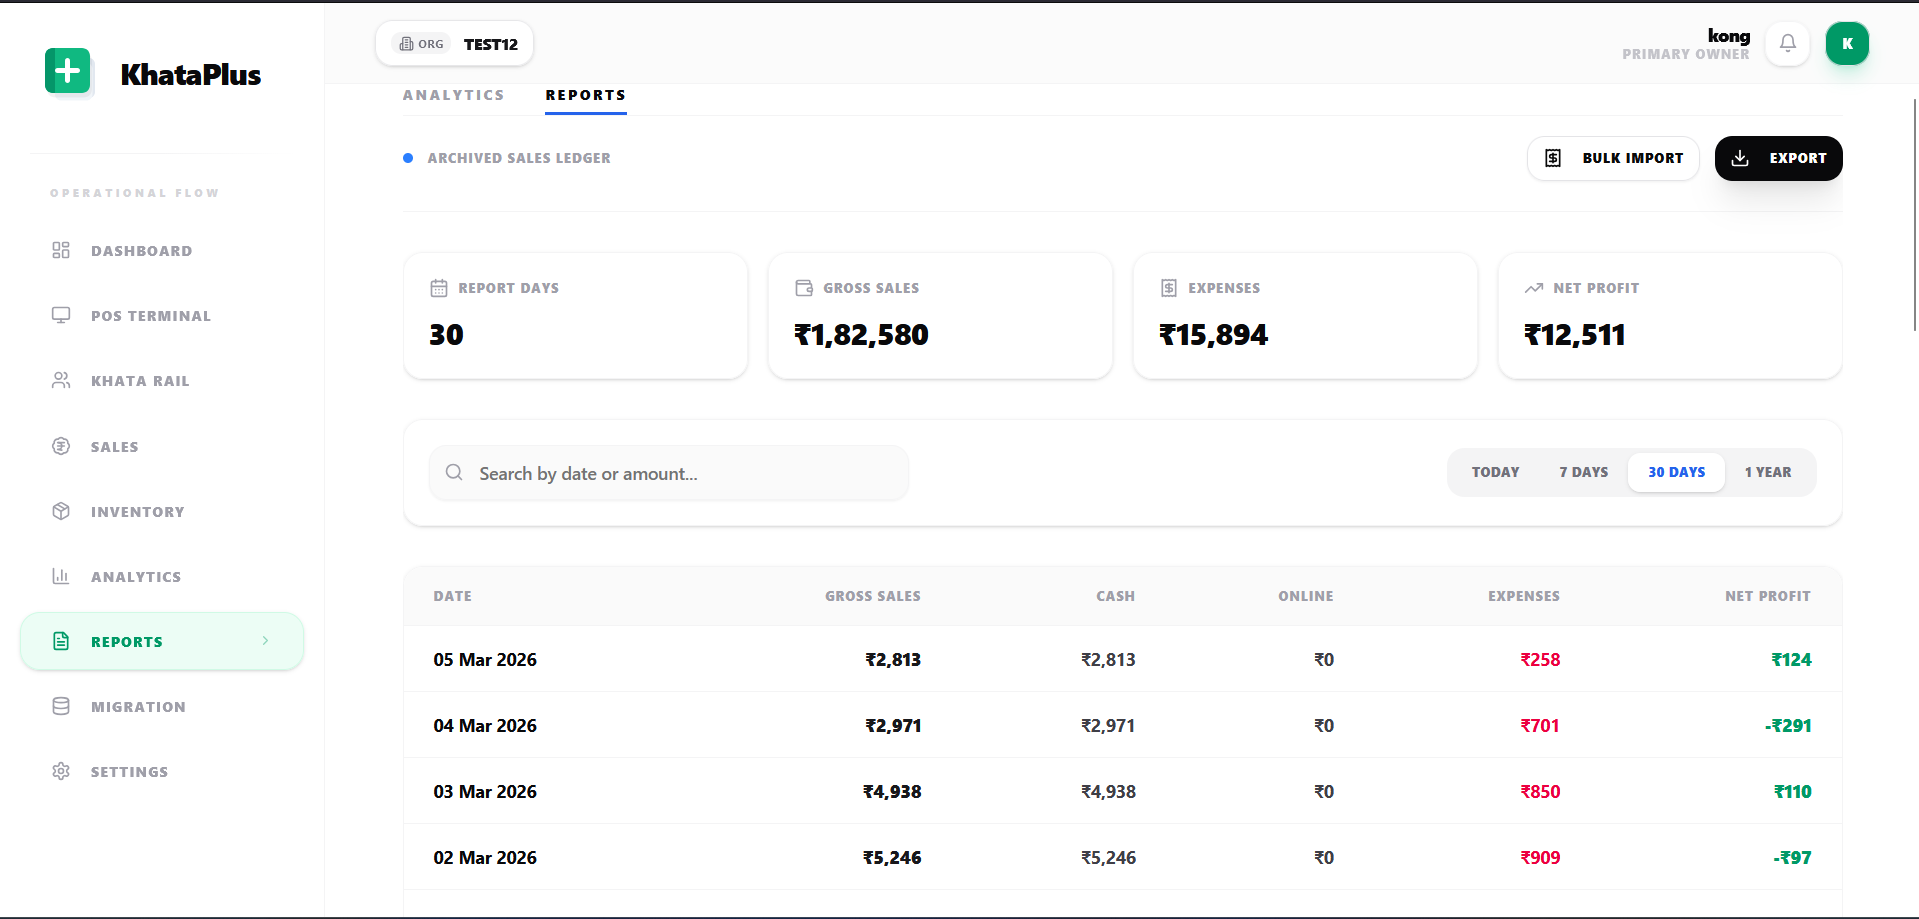
Task: Open the user avatar K menu
Action: 1847,44
